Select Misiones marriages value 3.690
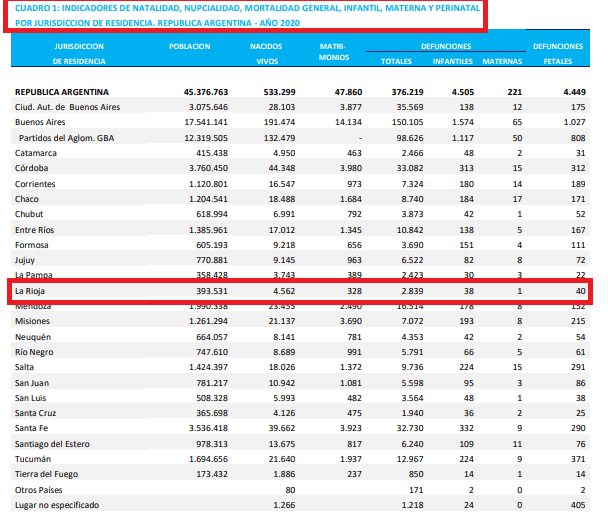The height and width of the screenshot is (525, 608). click(x=351, y=321)
